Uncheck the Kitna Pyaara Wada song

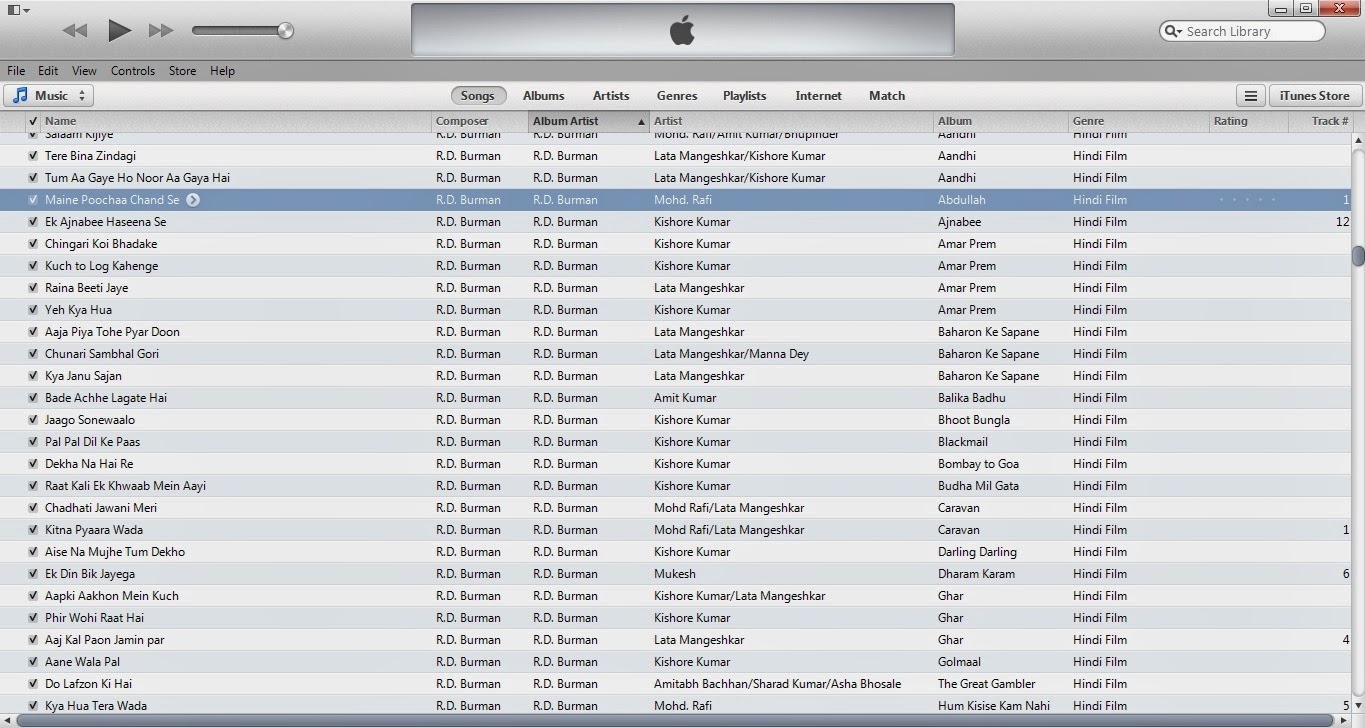(33, 530)
